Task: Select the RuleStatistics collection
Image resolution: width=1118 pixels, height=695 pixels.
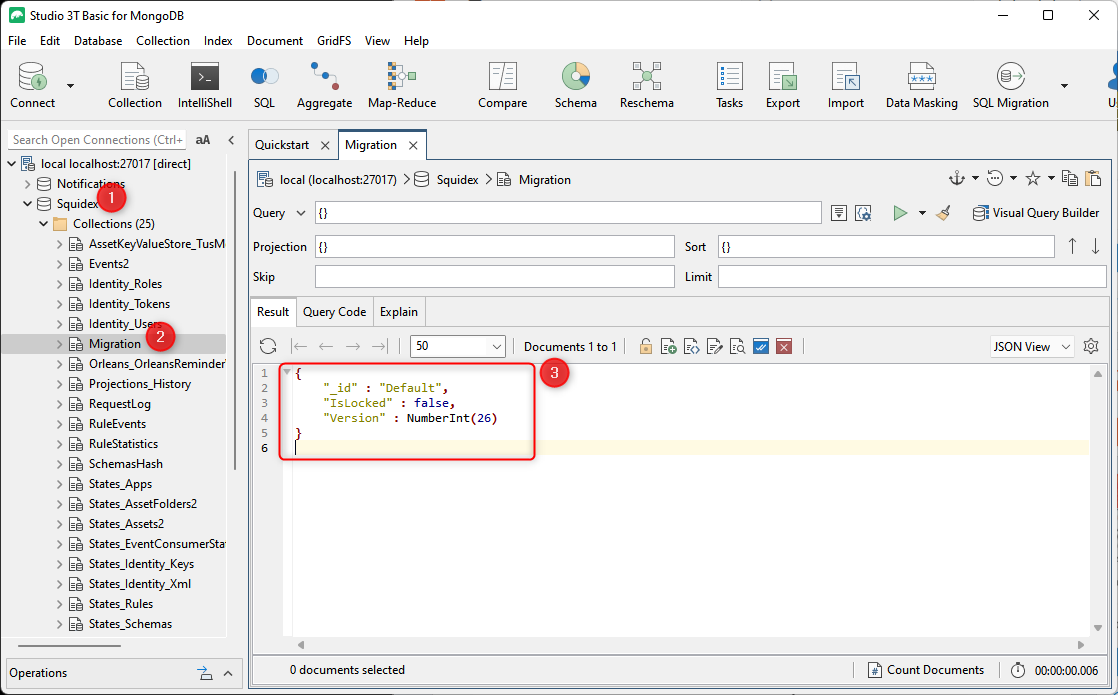Action: pyautogui.click(x=123, y=443)
